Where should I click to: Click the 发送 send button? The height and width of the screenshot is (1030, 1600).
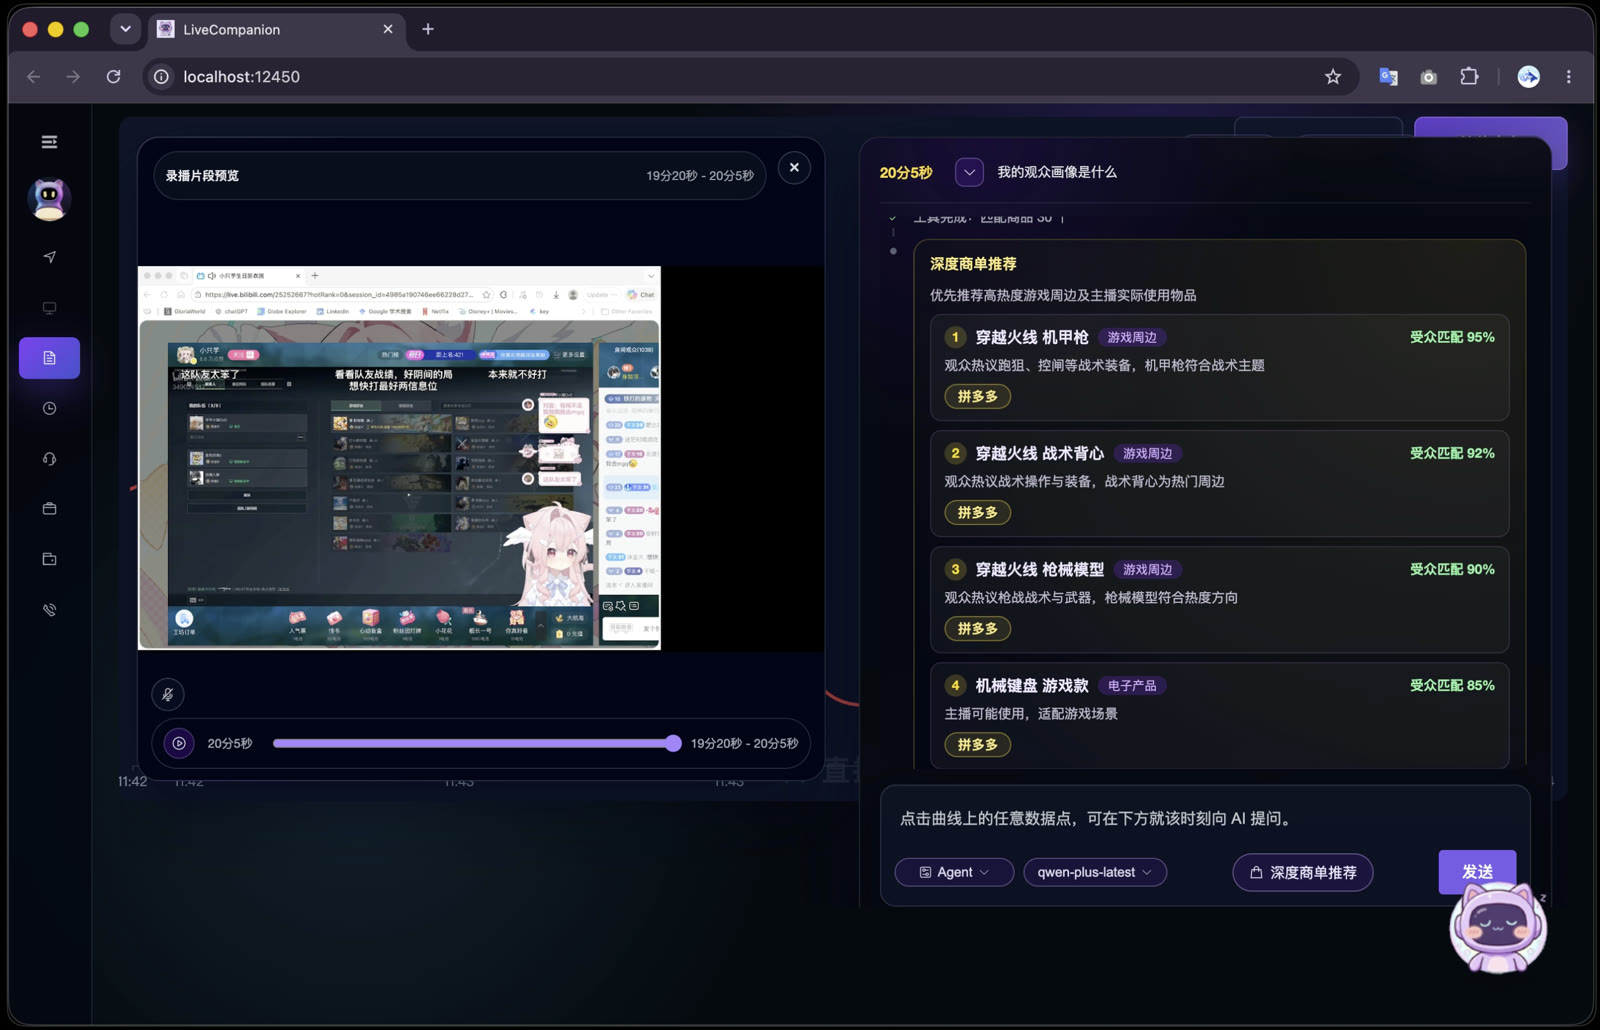point(1477,872)
